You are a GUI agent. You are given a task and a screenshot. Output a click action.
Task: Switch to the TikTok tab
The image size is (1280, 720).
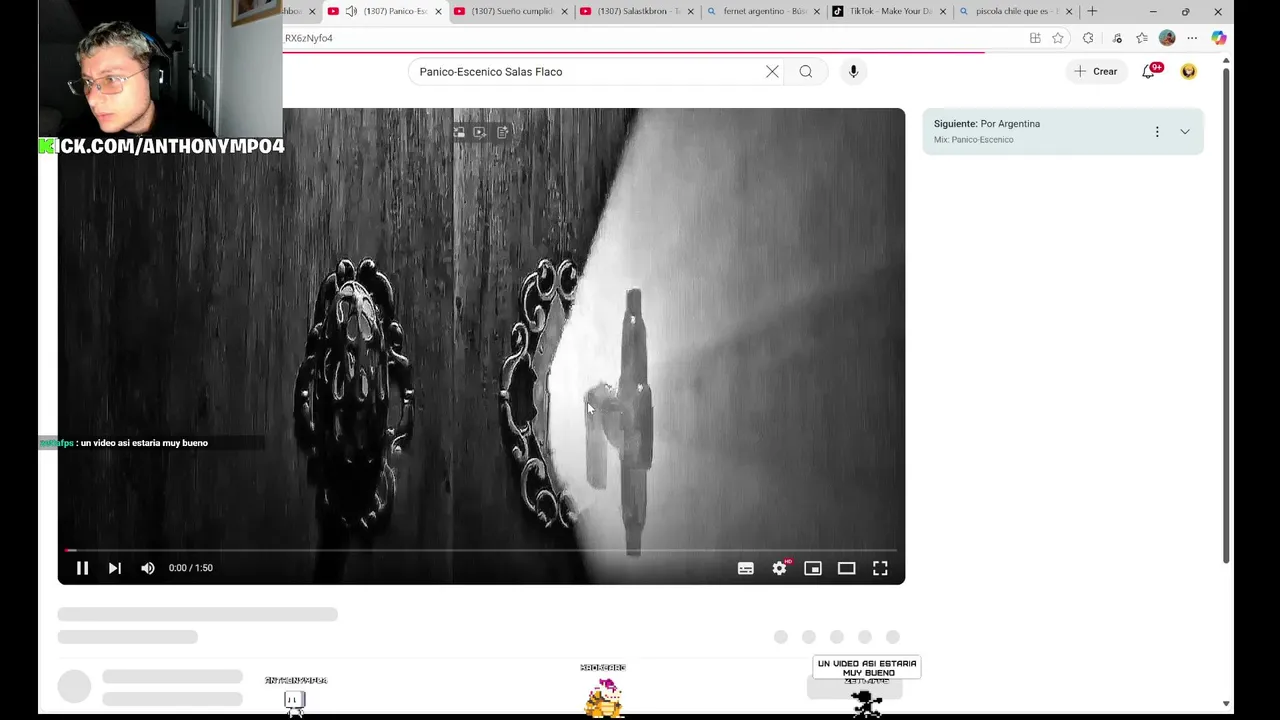click(889, 11)
